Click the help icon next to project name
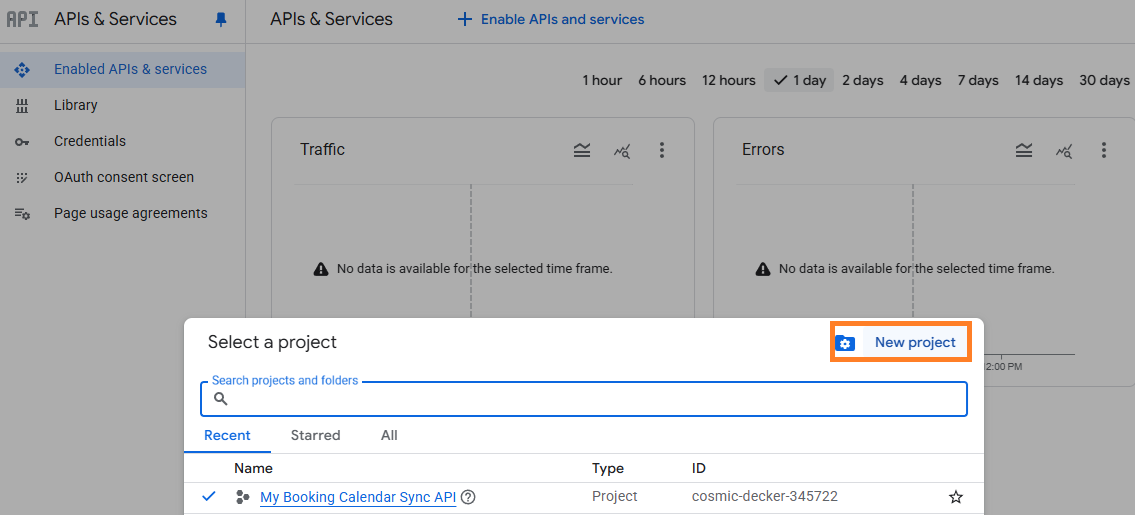This screenshot has width=1135, height=515. (468, 497)
